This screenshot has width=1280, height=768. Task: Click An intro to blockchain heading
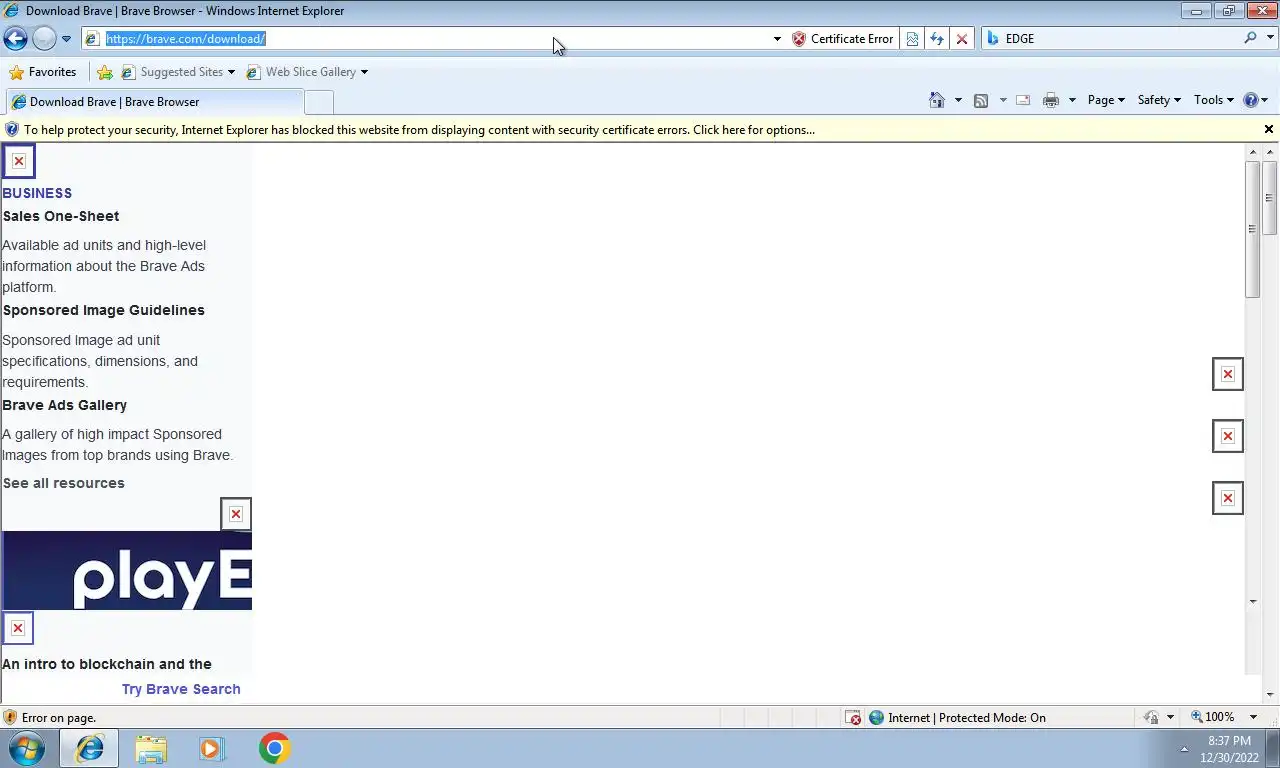(107, 664)
